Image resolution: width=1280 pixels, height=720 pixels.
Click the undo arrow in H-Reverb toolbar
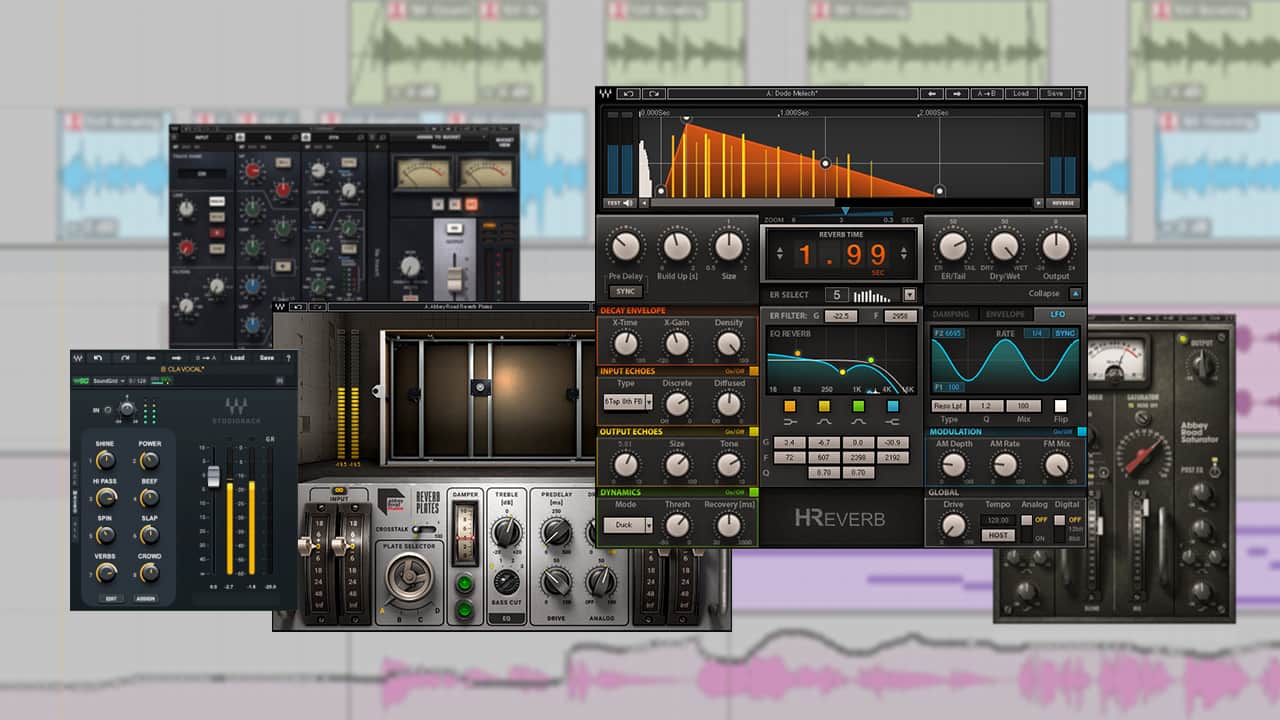pos(629,93)
